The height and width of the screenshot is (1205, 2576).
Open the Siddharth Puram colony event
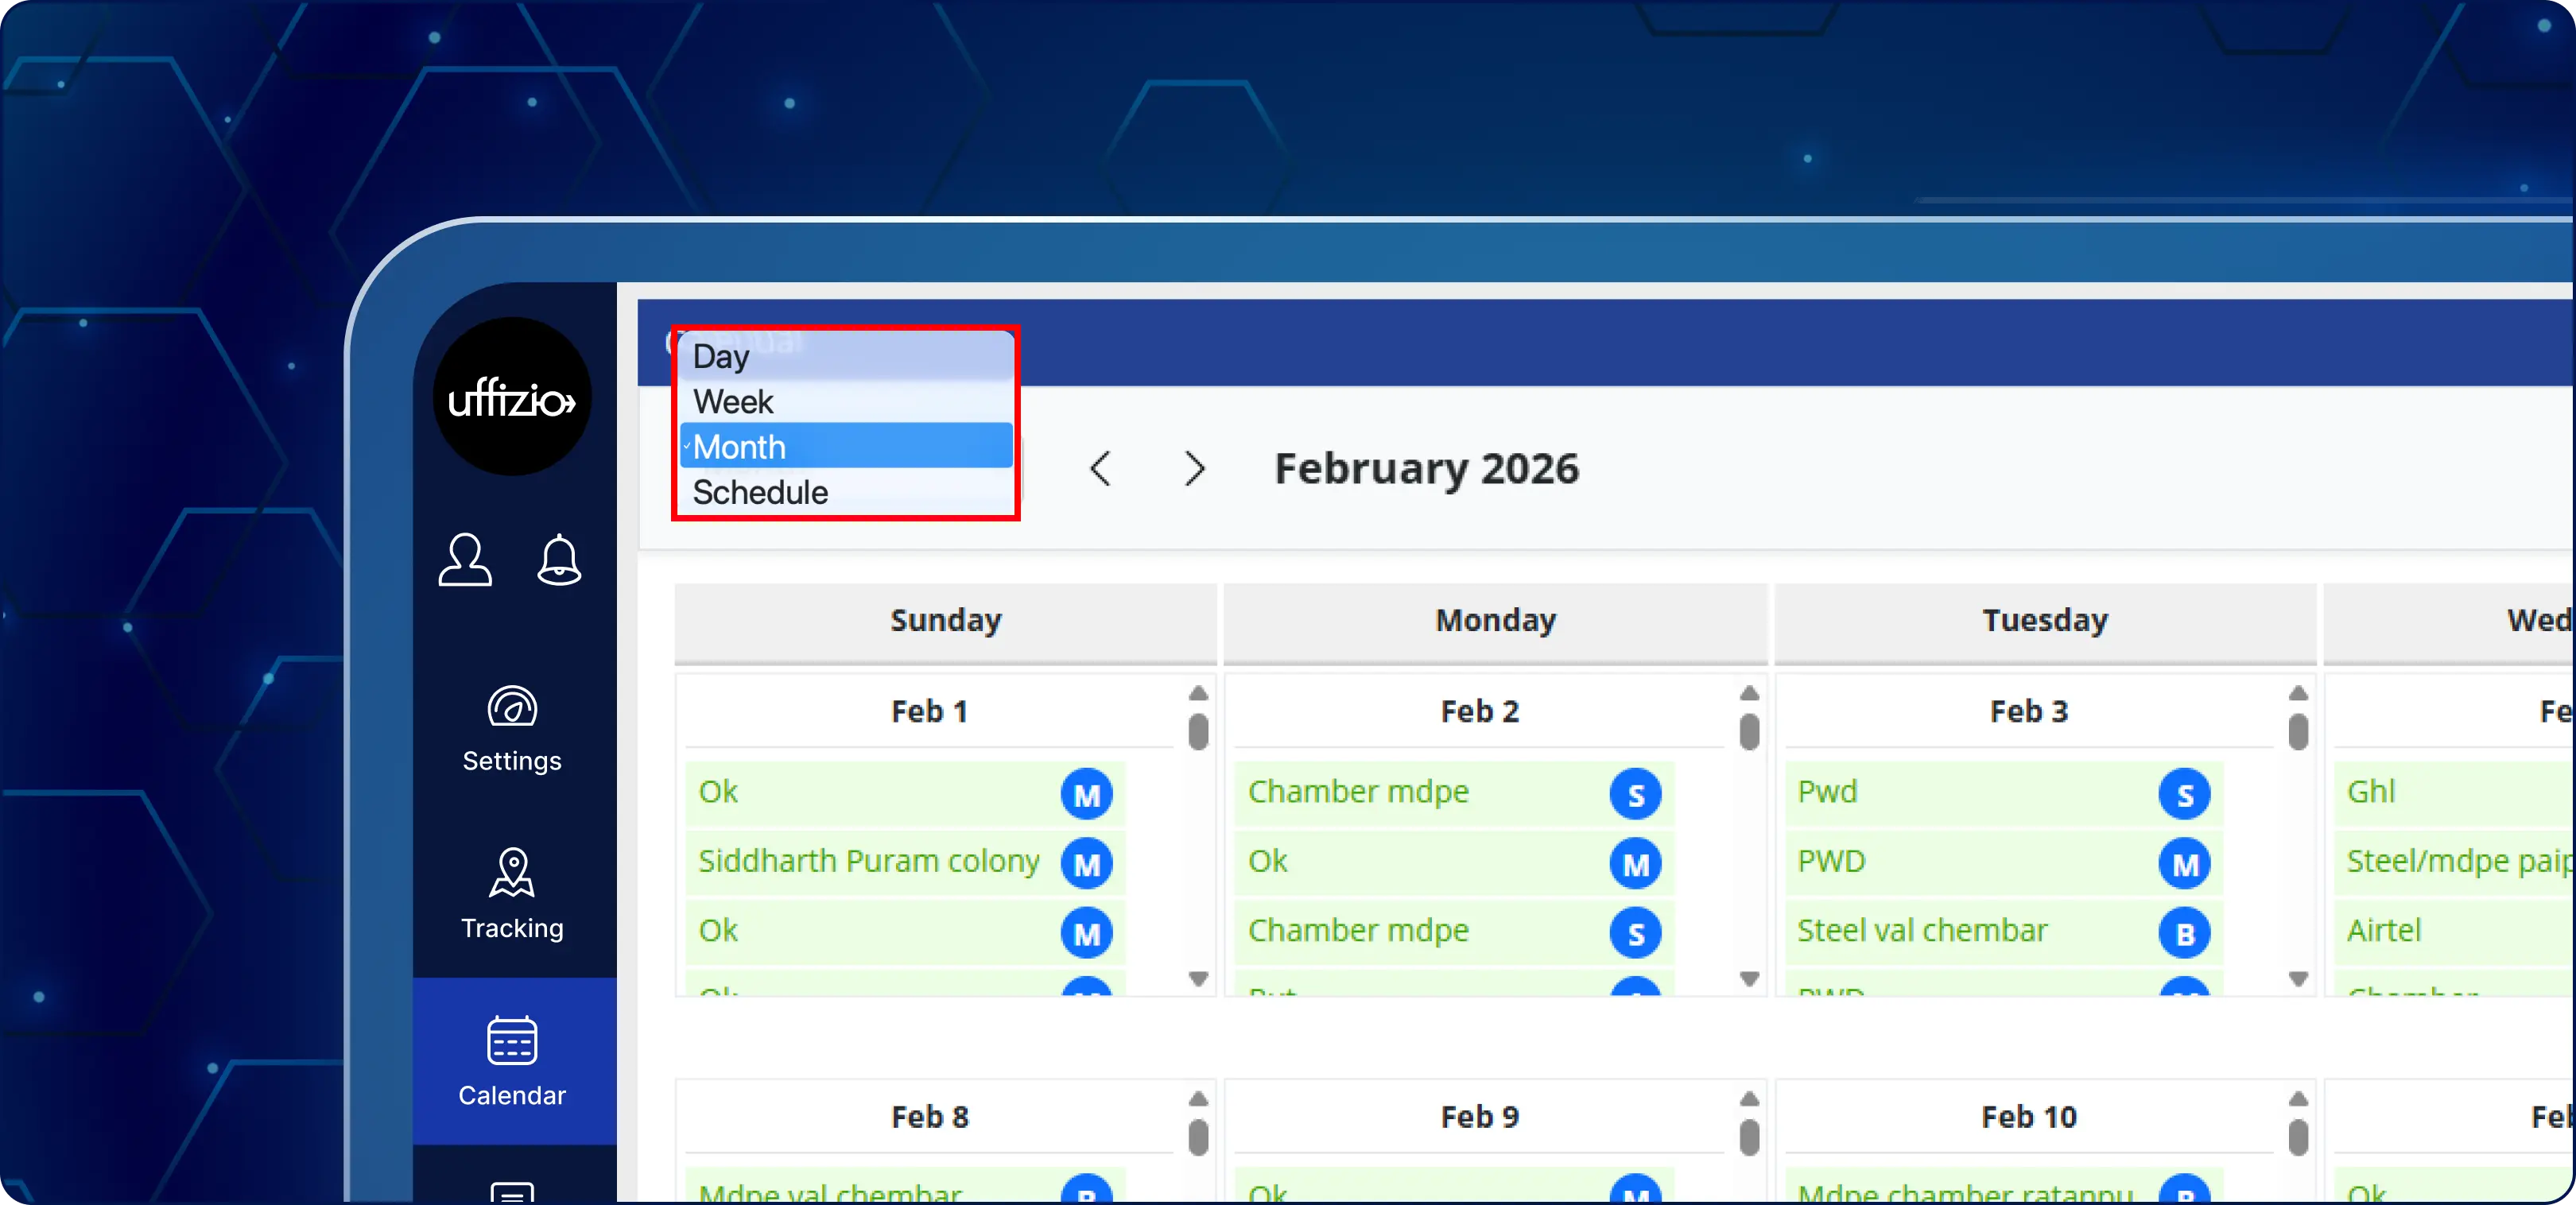point(868,861)
